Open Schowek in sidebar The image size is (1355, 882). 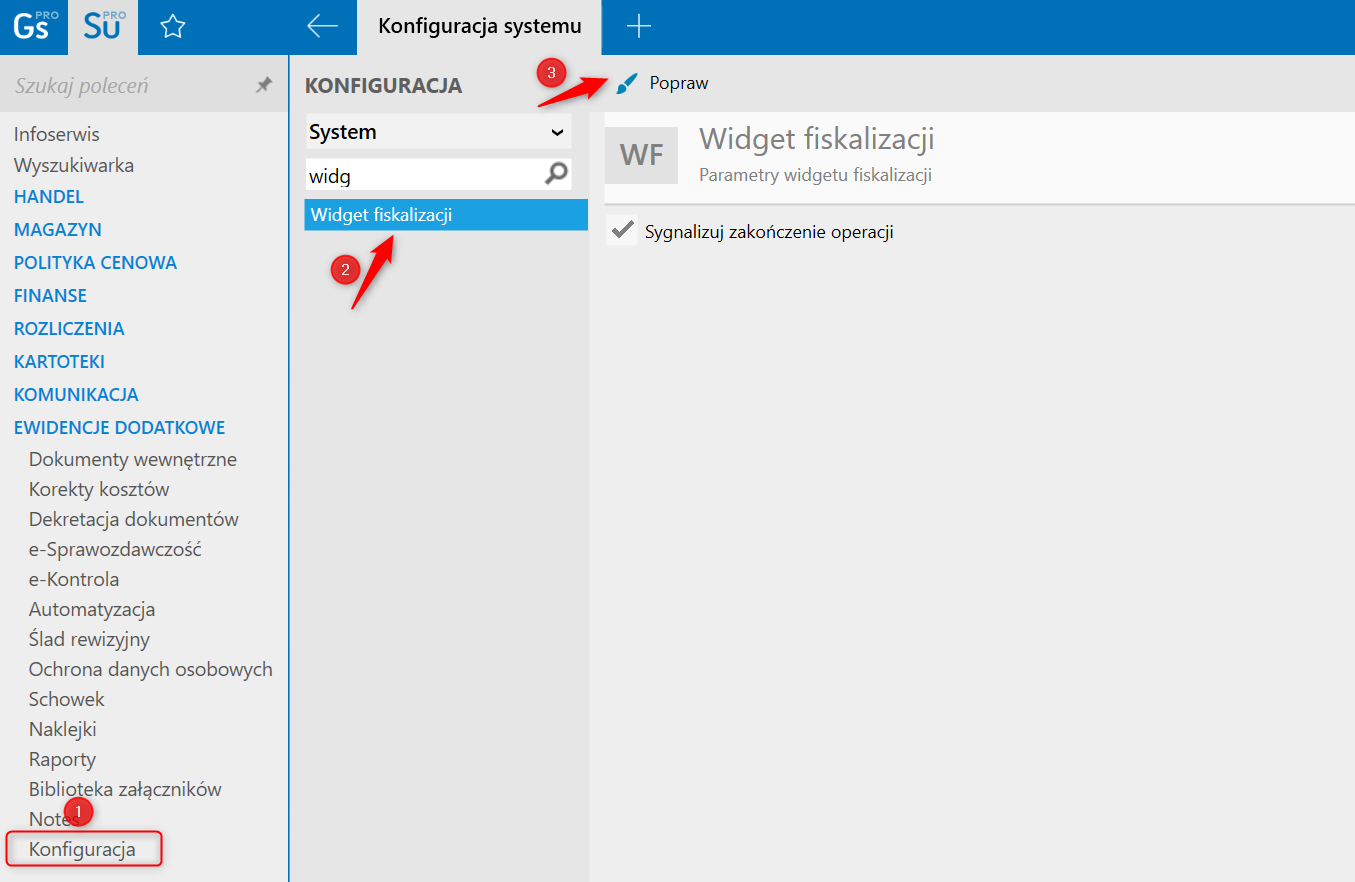(x=67, y=700)
